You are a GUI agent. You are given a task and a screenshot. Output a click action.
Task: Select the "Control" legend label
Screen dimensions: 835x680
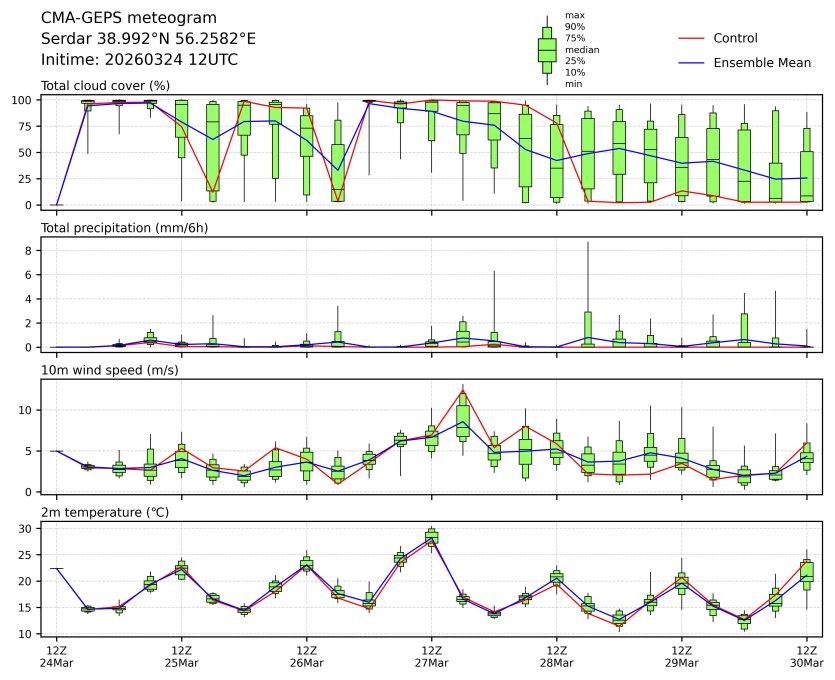(735, 39)
